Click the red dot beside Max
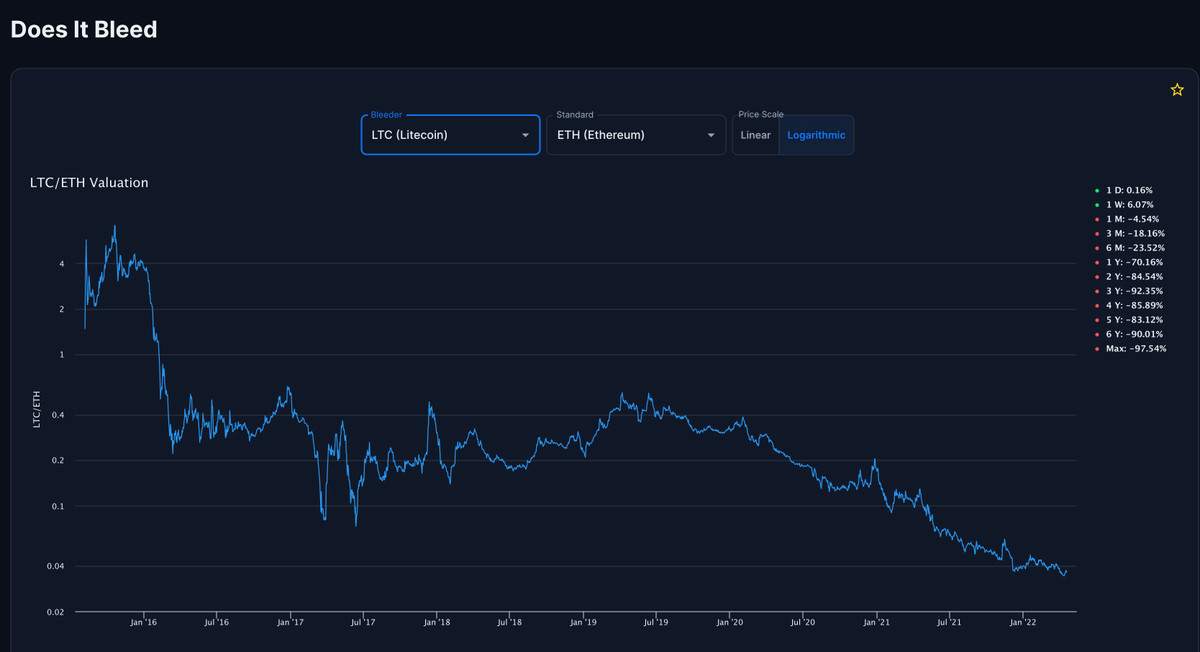The image size is (1200, 652). coord(1096,349)
